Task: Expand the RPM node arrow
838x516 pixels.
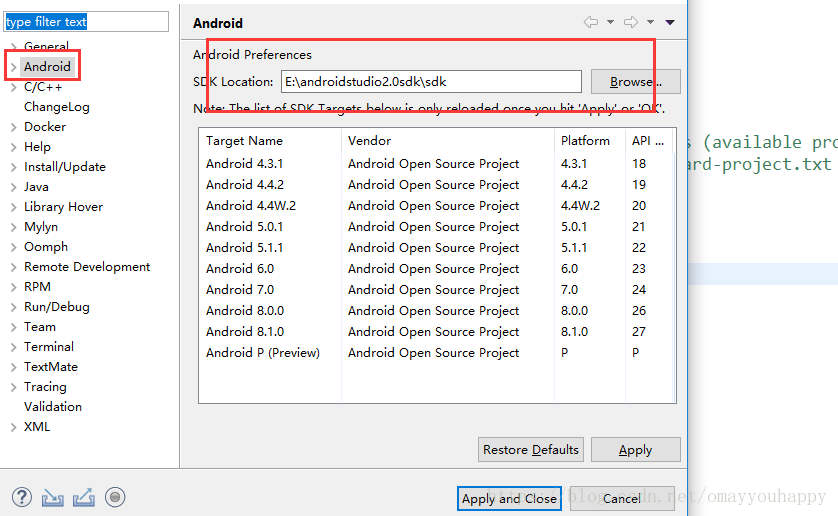Action: [x=14, y=287]
